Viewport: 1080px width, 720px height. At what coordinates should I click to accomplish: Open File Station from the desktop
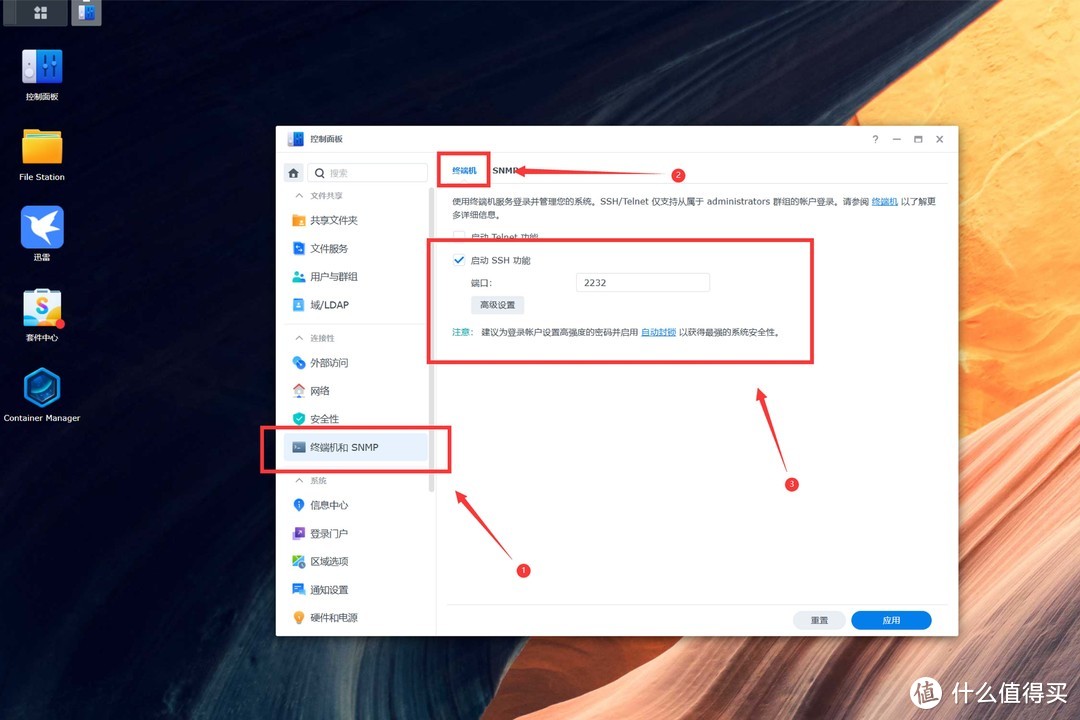click(41, 145)
